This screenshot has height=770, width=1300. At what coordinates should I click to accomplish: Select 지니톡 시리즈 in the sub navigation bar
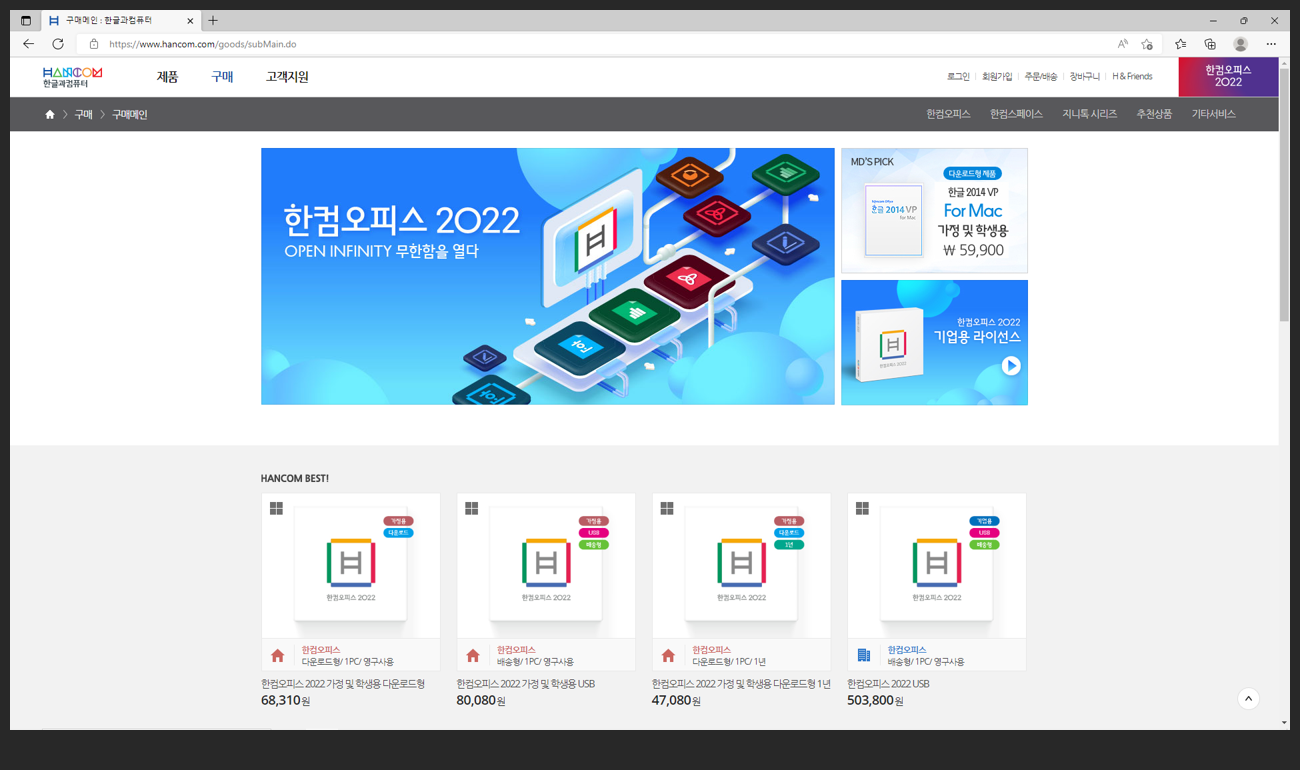click(1089, 114)
